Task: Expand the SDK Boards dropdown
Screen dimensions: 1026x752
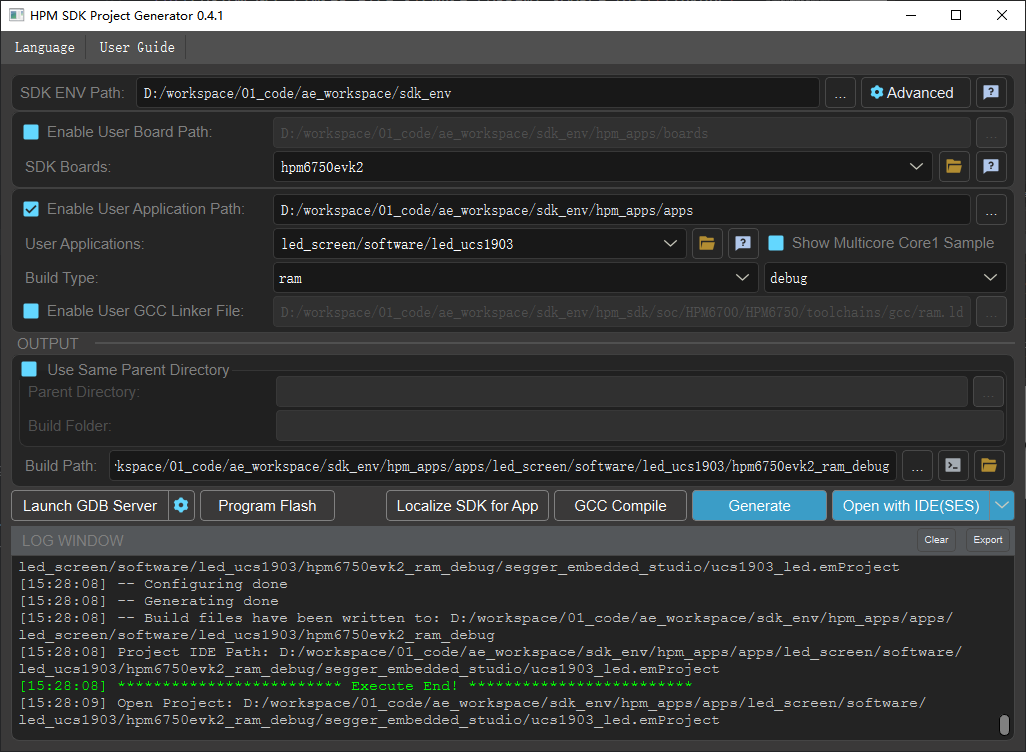Action: tap(916, 167)
